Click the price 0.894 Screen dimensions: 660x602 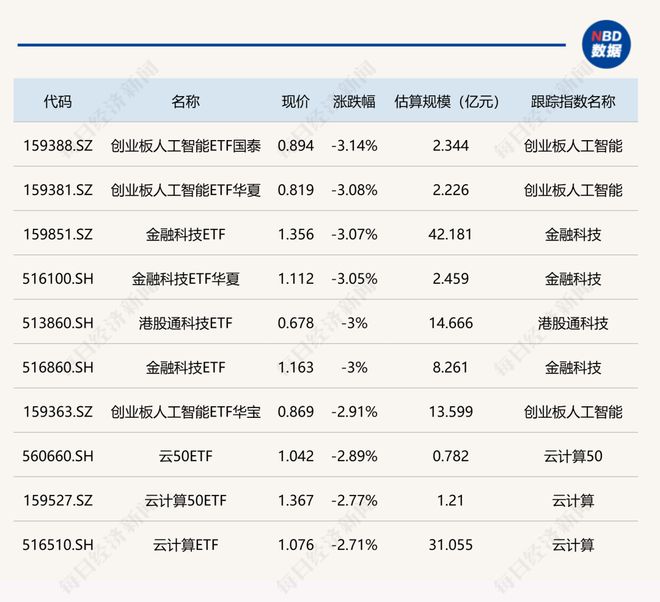pos(295,146)
